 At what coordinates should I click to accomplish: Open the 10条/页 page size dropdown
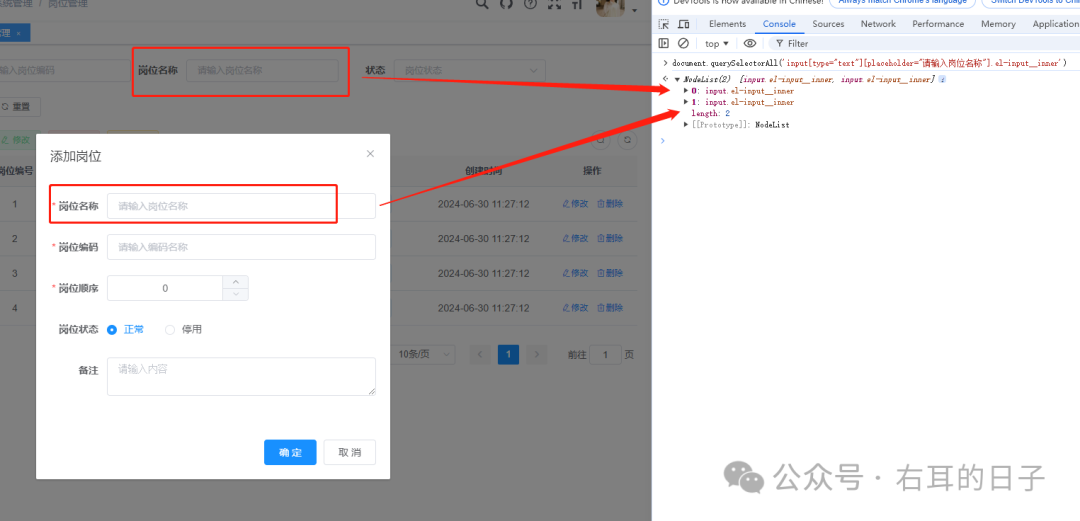tap(423, 355)
